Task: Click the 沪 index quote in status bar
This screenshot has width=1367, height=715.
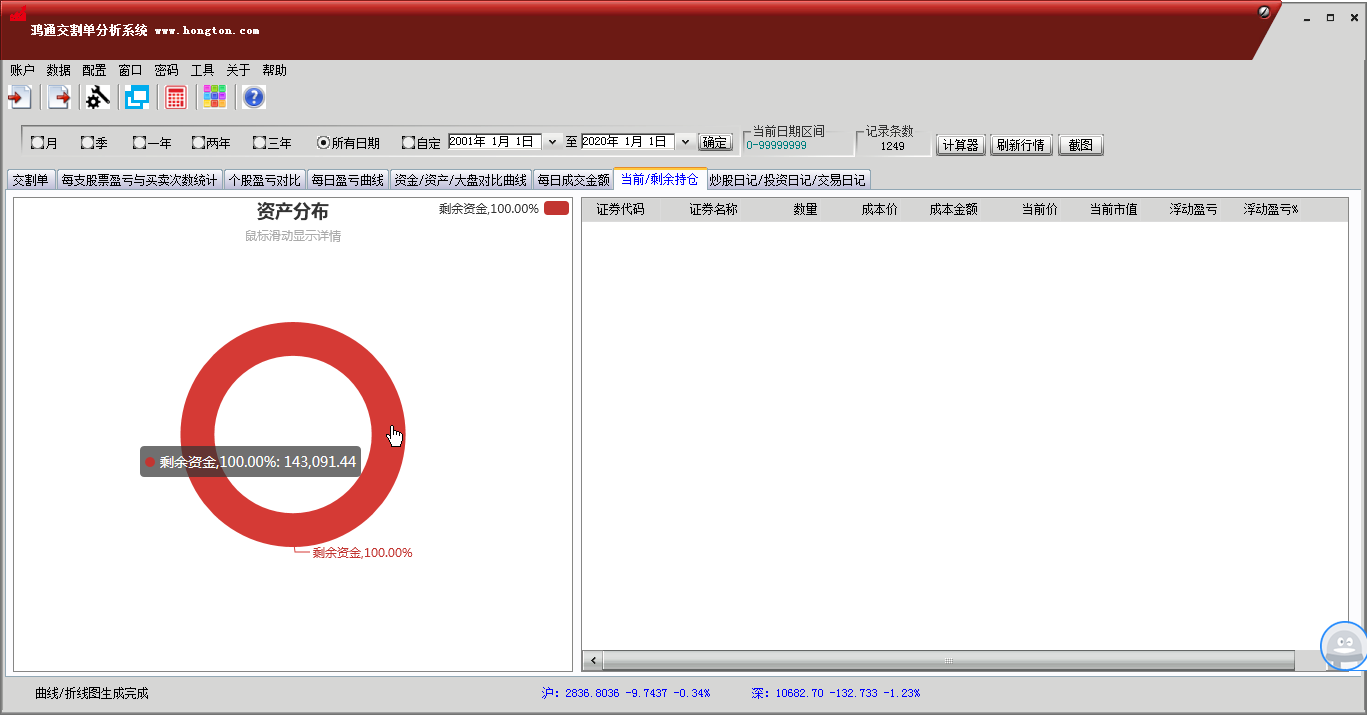Action: (625, 693)
